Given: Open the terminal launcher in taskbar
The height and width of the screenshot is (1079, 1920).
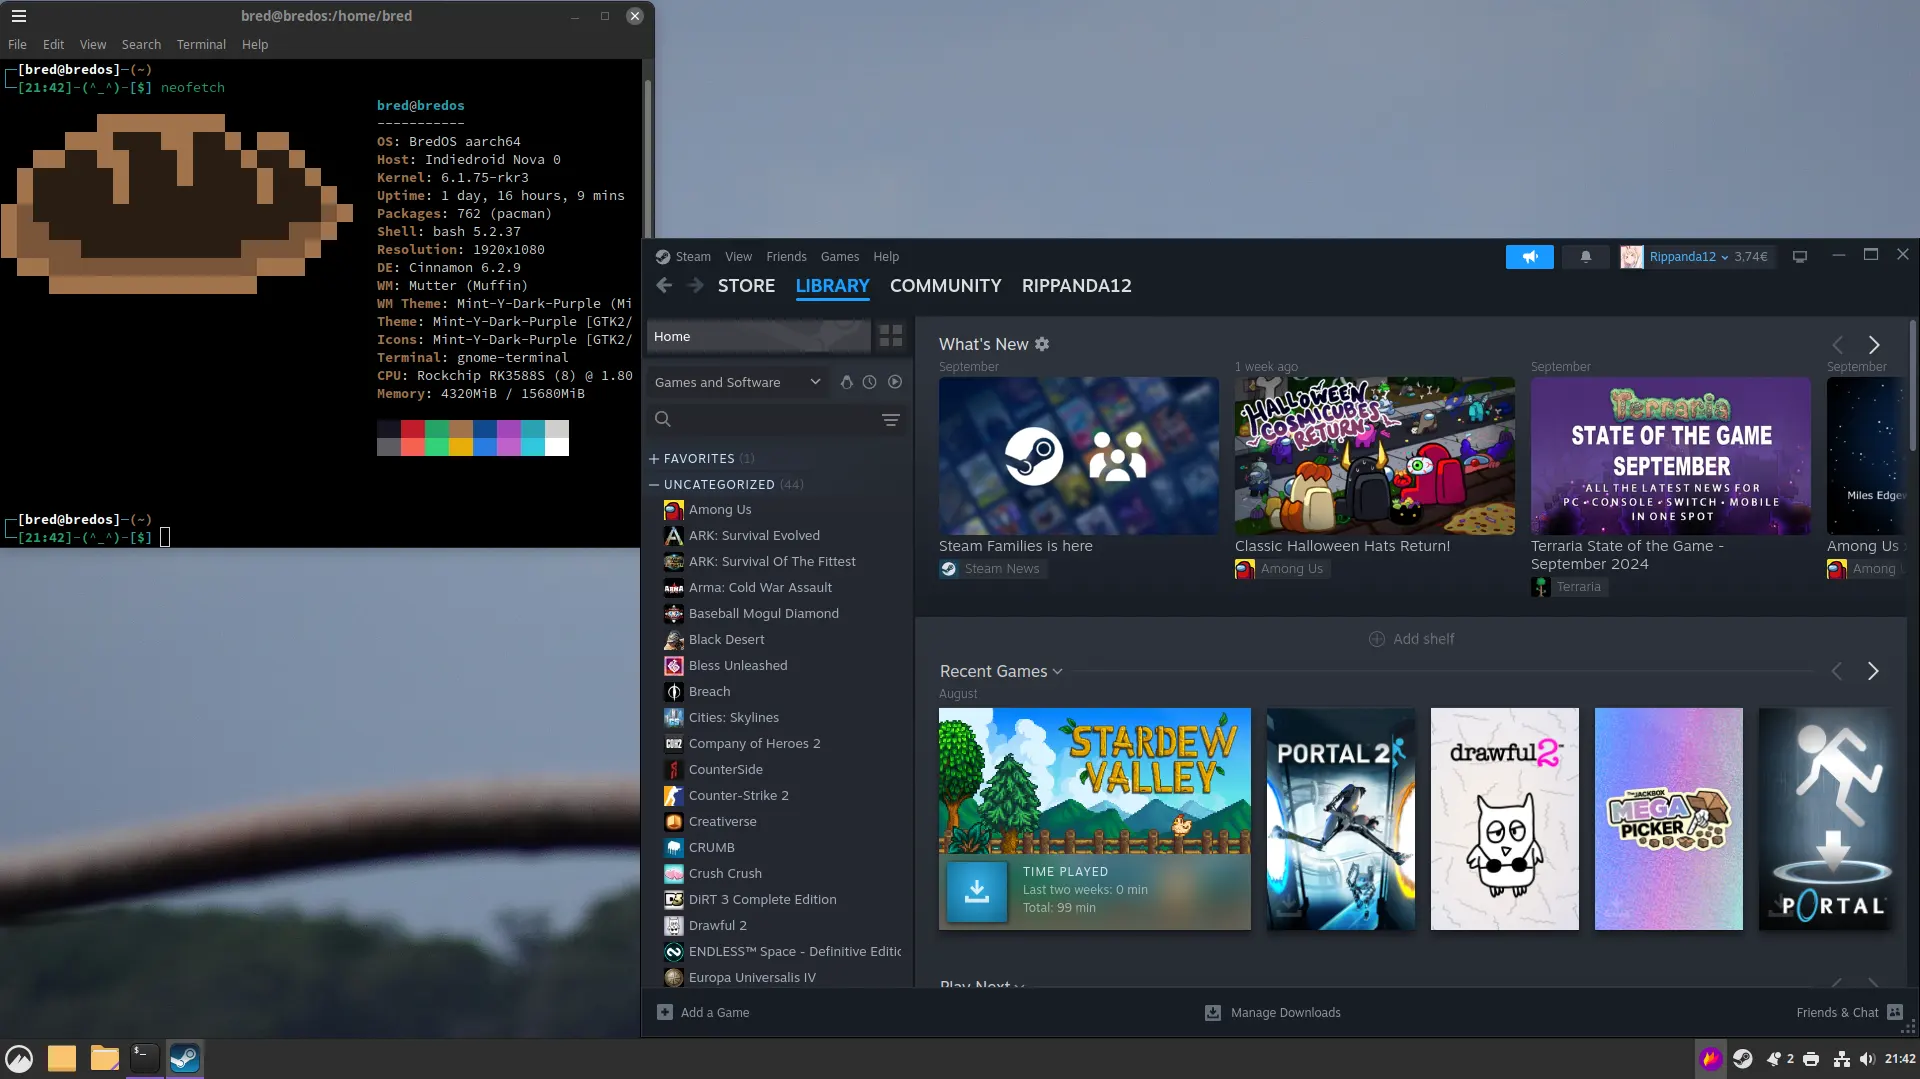Looking at the screenshot, I should click(144, 1059).
